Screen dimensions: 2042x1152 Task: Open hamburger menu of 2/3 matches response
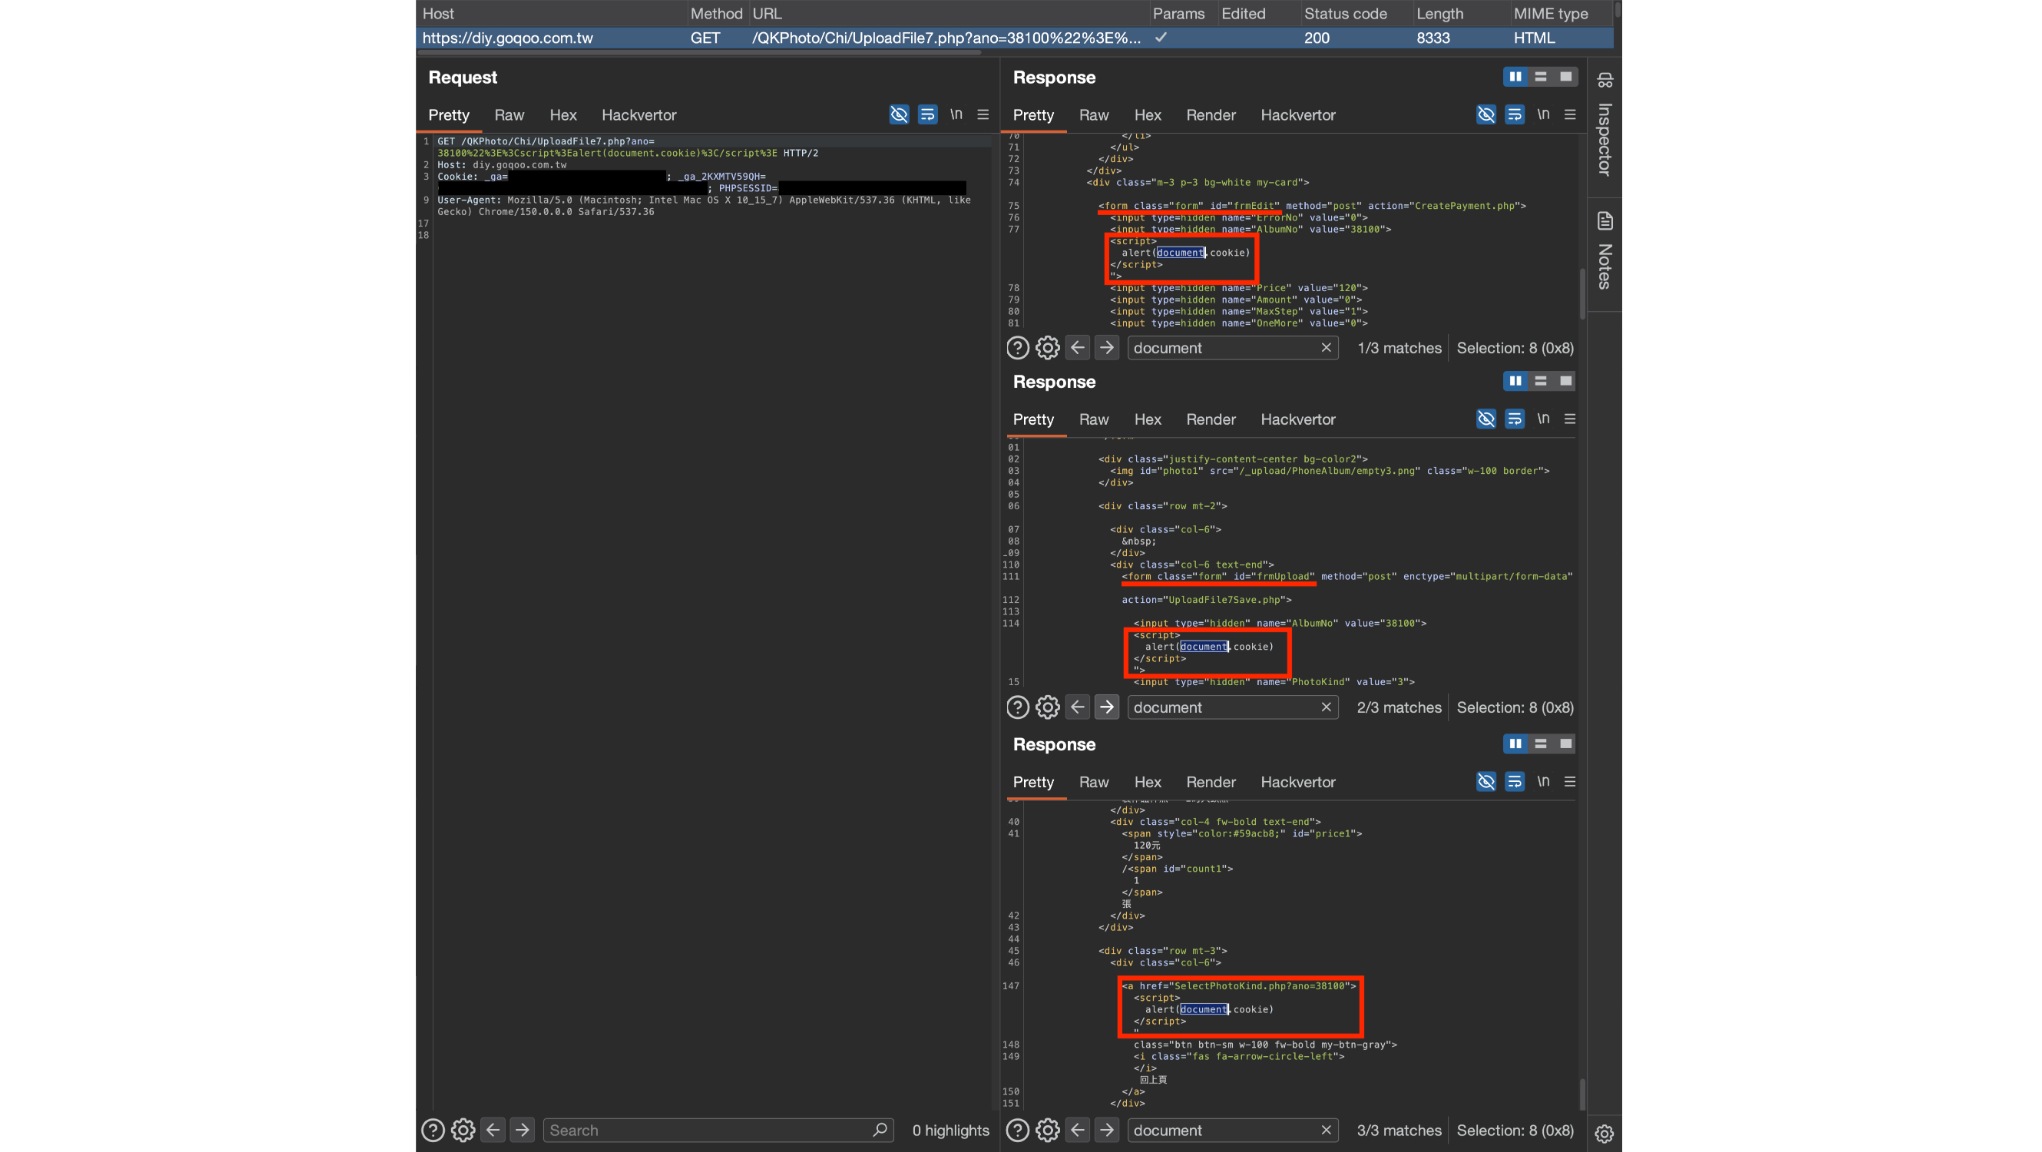1570,419
